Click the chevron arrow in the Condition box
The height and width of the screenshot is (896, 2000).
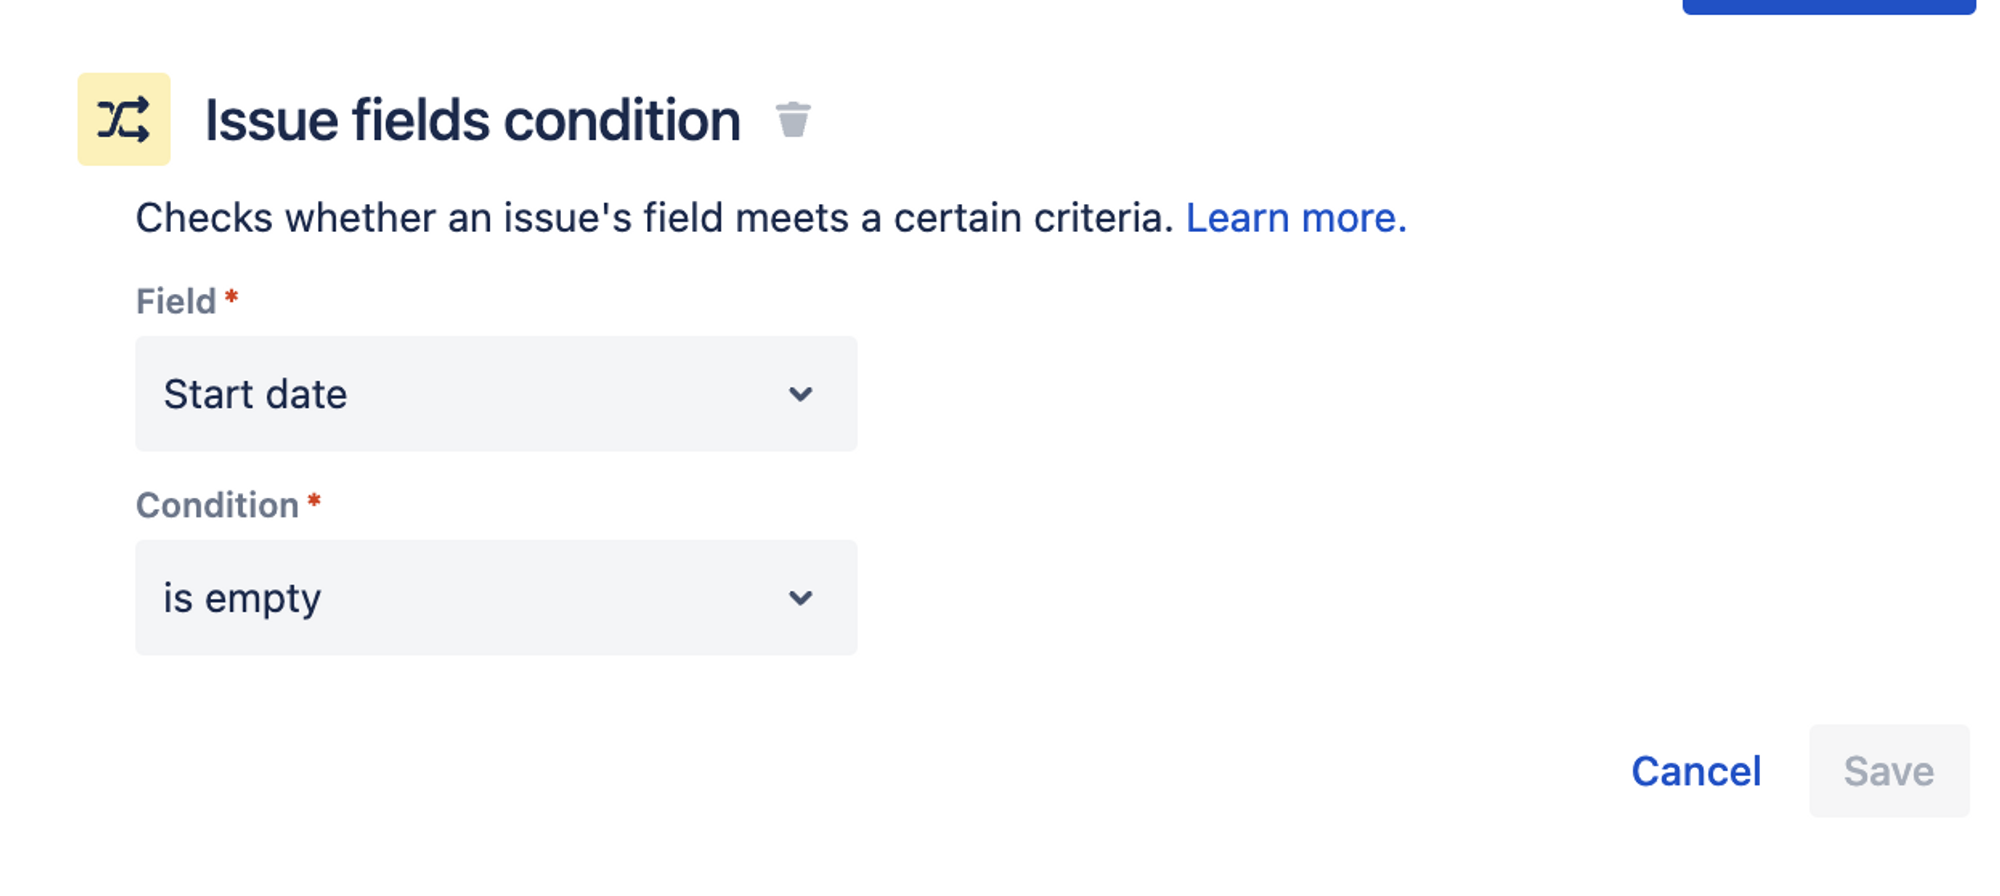(x=800, y=598)
